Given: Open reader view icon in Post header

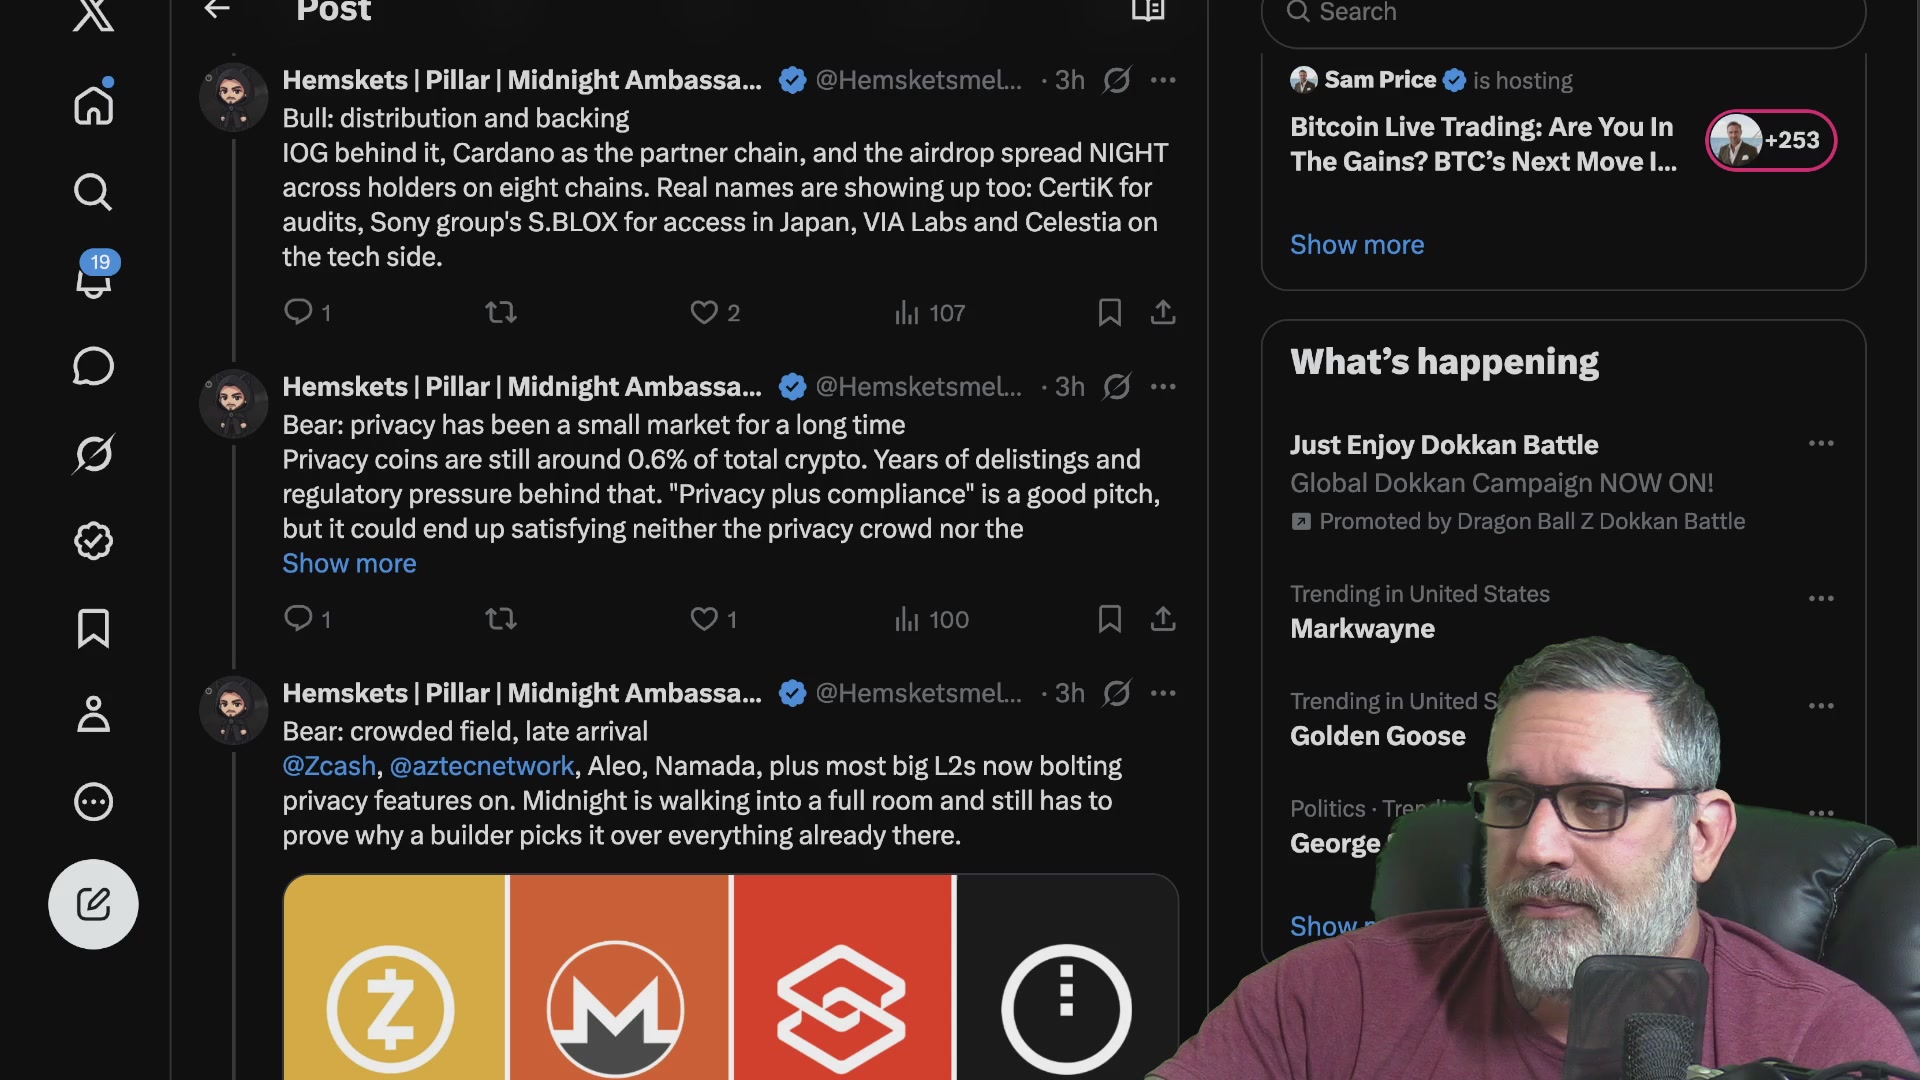Looking at the screenshot, I should point(1148,11).
